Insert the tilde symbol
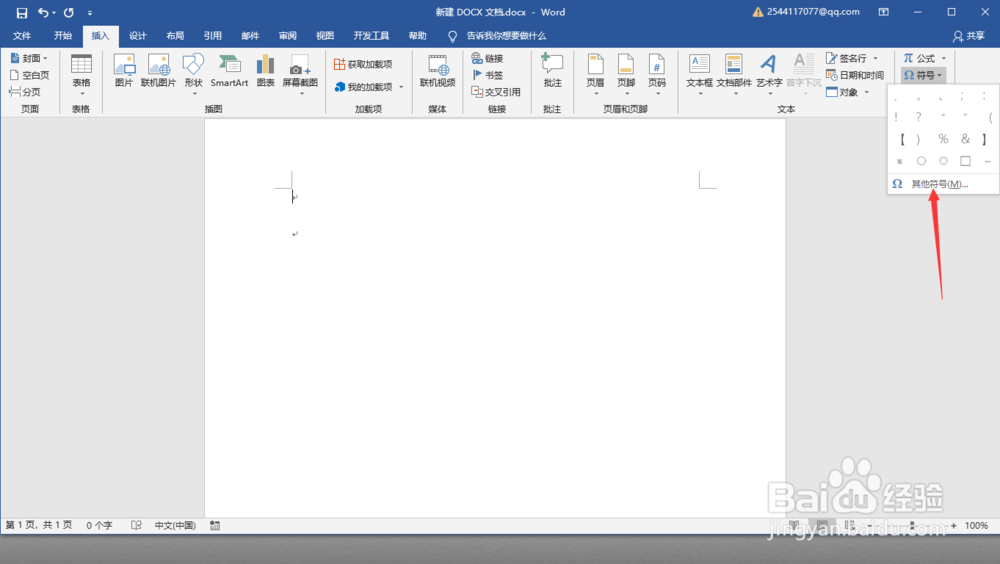 pyautogui.click(x=987, y=161)
